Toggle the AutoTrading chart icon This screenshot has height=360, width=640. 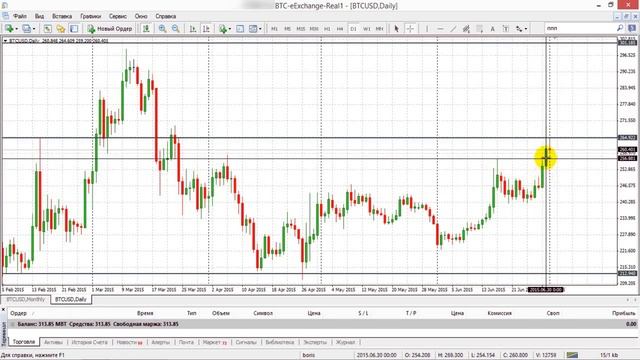click(146, 29)
